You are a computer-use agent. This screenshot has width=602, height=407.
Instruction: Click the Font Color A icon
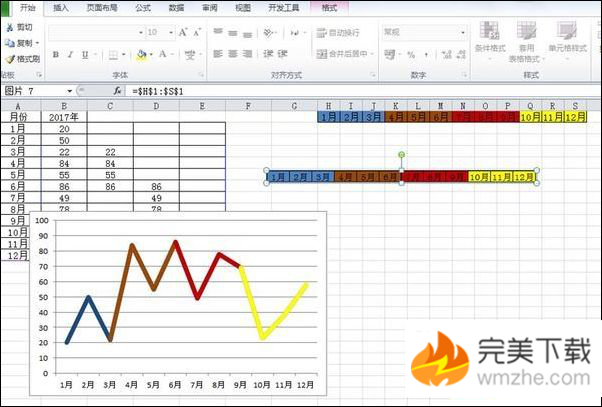(163, 55)
